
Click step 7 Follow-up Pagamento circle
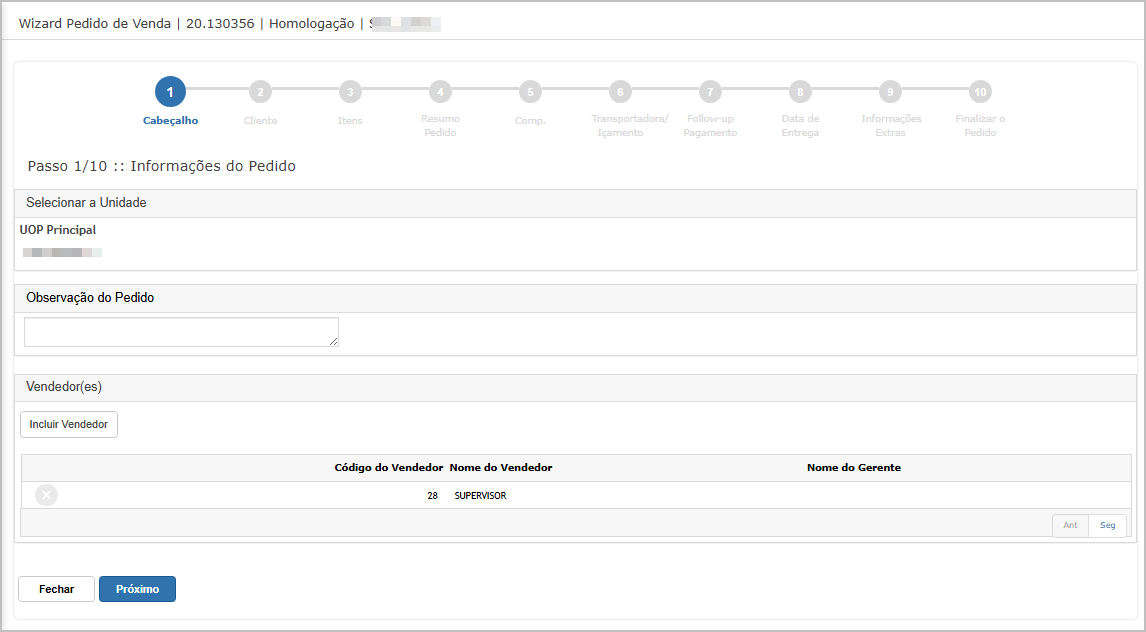tap(710, 92)
